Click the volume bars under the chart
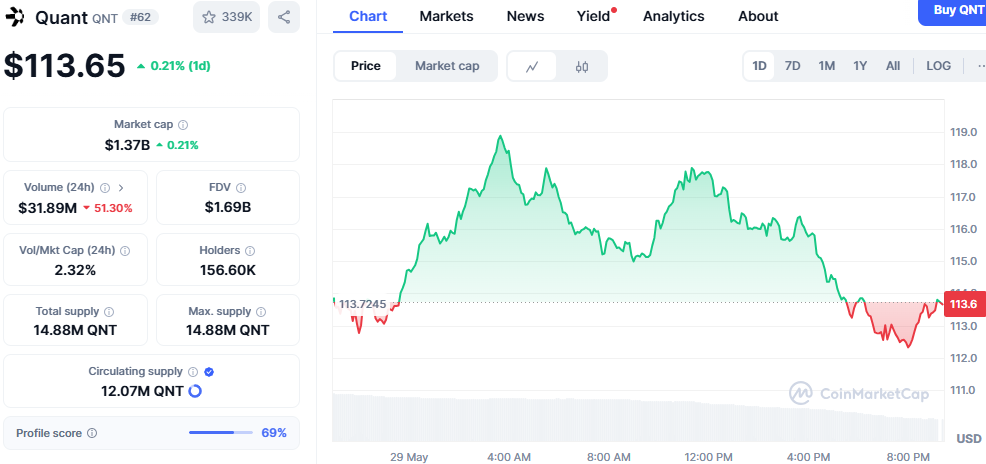This screenshot has height=464, width=986. coord(638,417)
